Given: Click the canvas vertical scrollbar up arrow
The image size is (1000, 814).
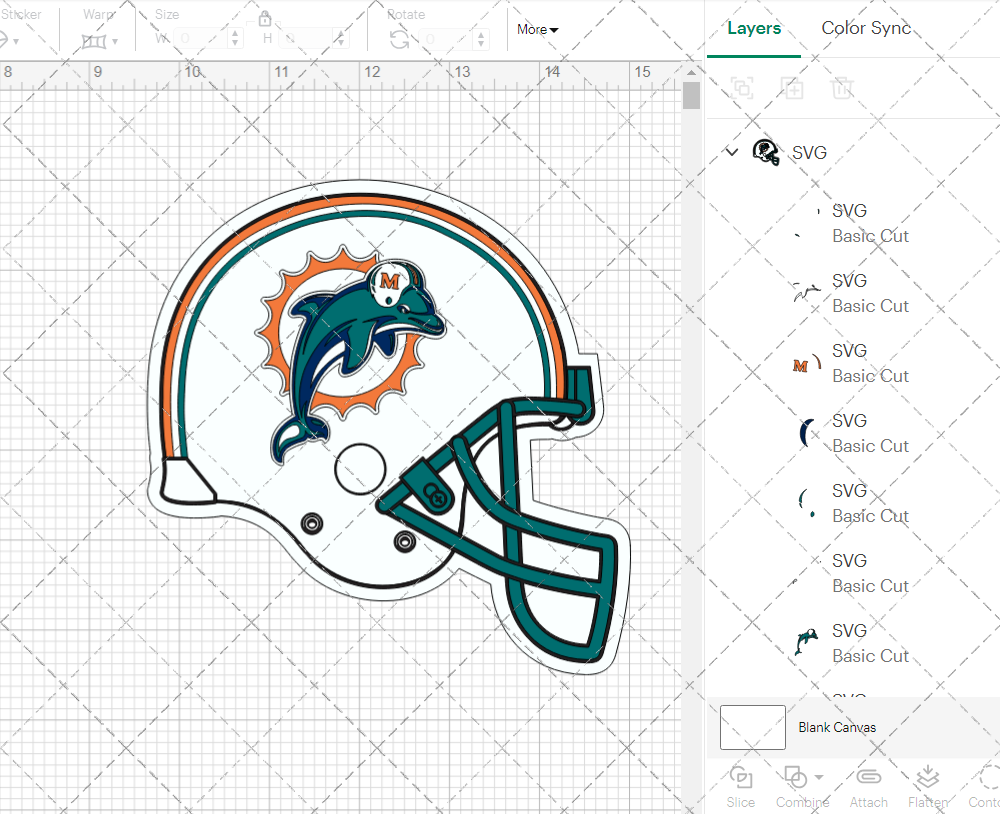Looking at the screenshot, I should click(691, 72).
